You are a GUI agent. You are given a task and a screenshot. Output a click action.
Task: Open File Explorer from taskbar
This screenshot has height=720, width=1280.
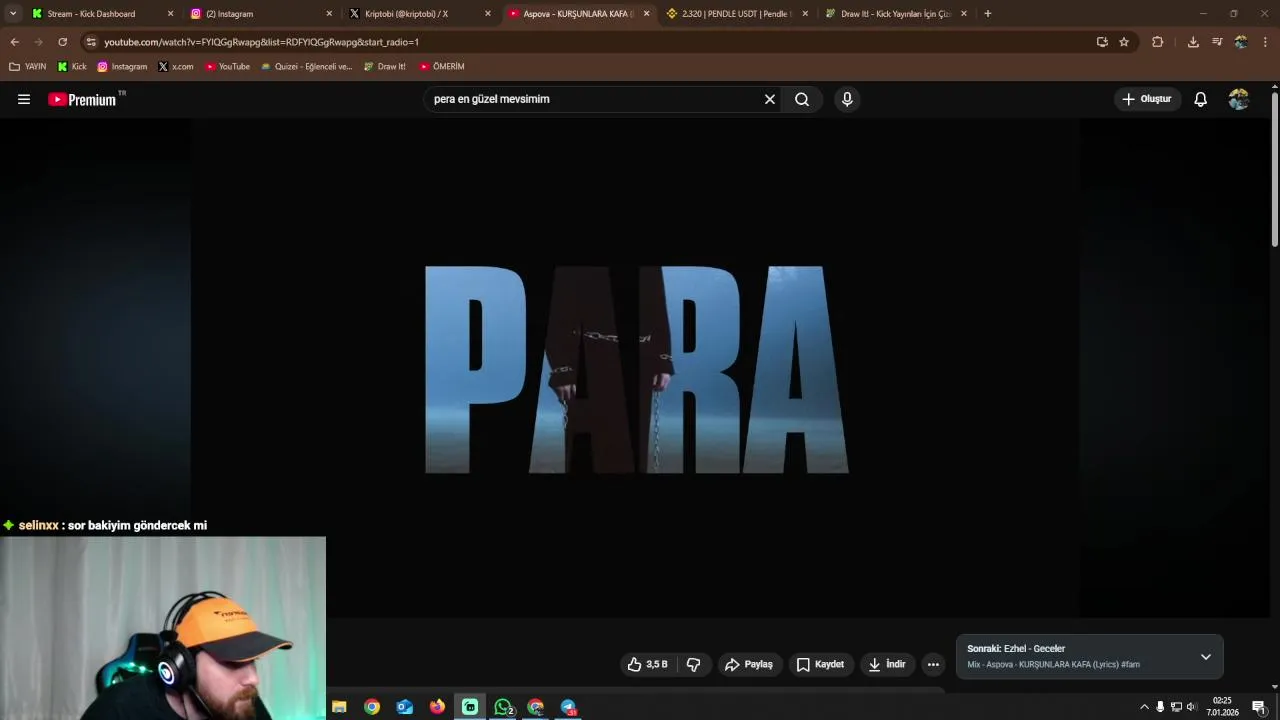pyautogui.click(x=339, y=707)
